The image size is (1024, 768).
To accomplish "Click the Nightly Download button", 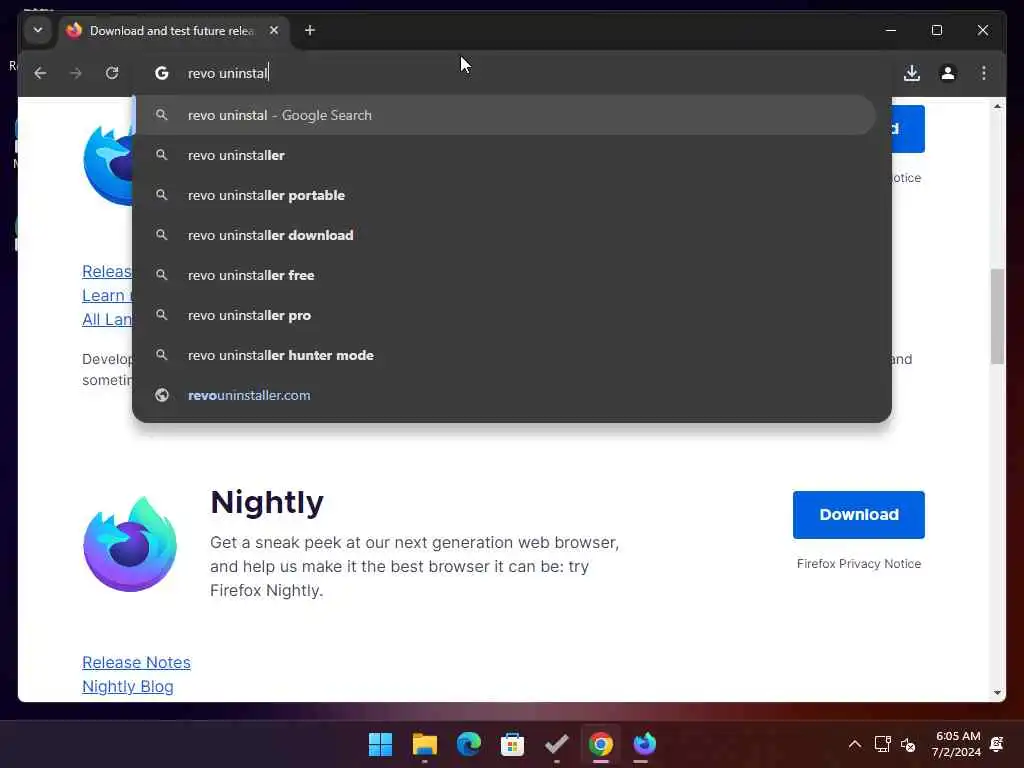I will [858, 515].
